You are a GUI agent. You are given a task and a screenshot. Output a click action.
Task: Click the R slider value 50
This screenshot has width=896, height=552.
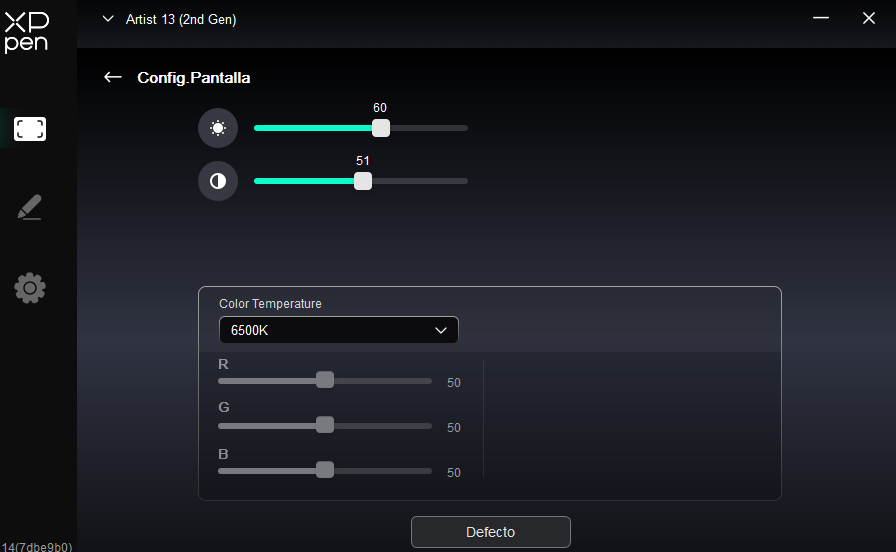(454, 383)
